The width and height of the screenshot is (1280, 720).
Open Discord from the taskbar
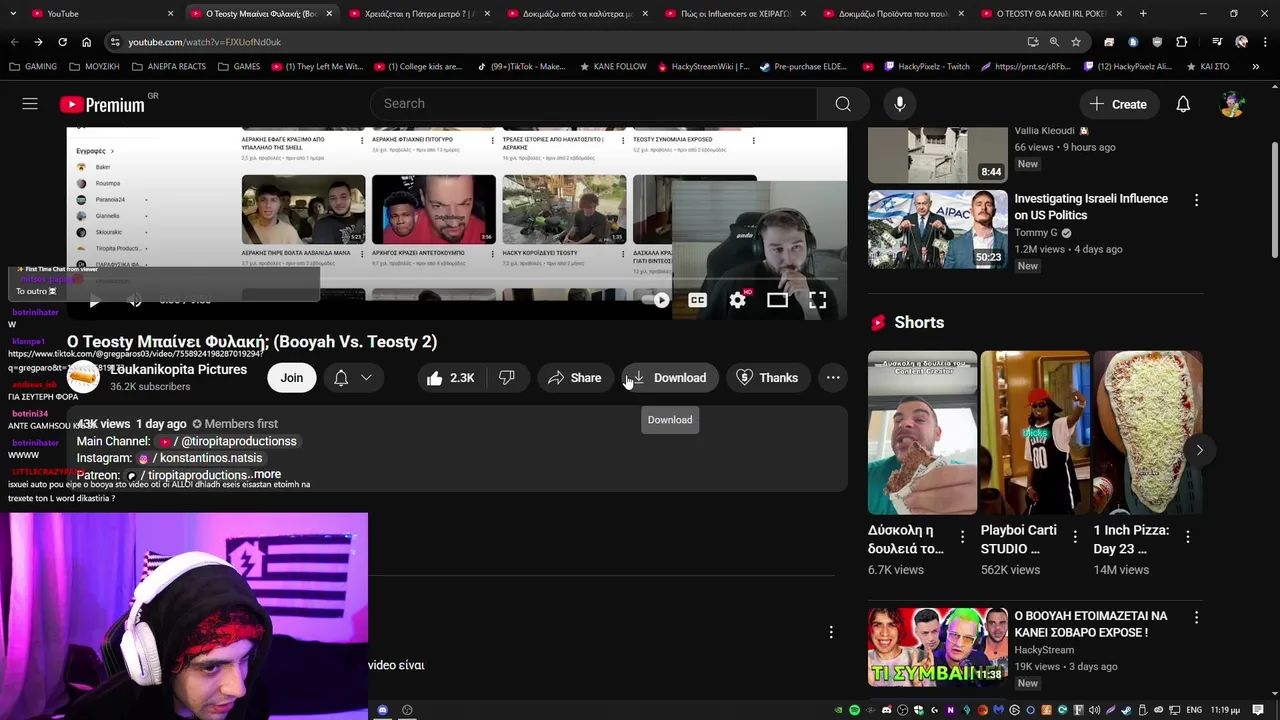pyautogui.click(x=382, y=710)
